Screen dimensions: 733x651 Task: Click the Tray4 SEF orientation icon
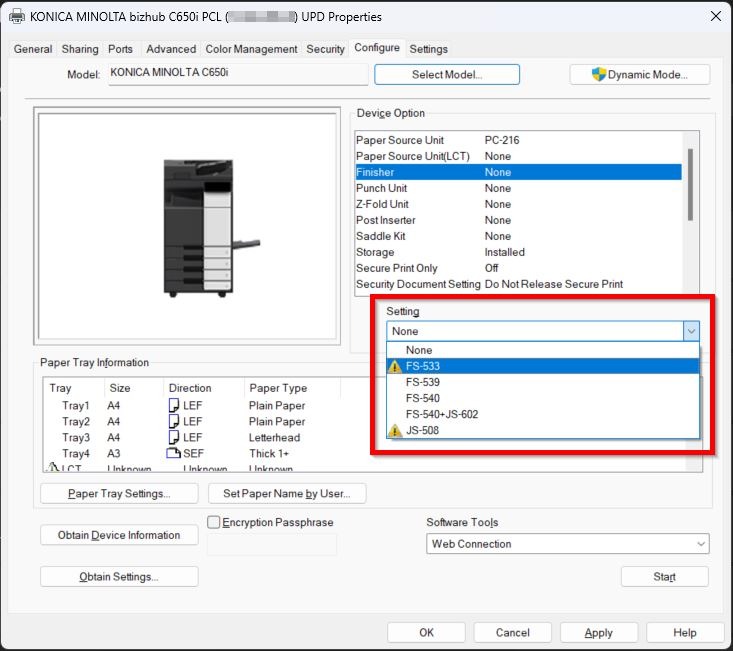pos(173,453)
